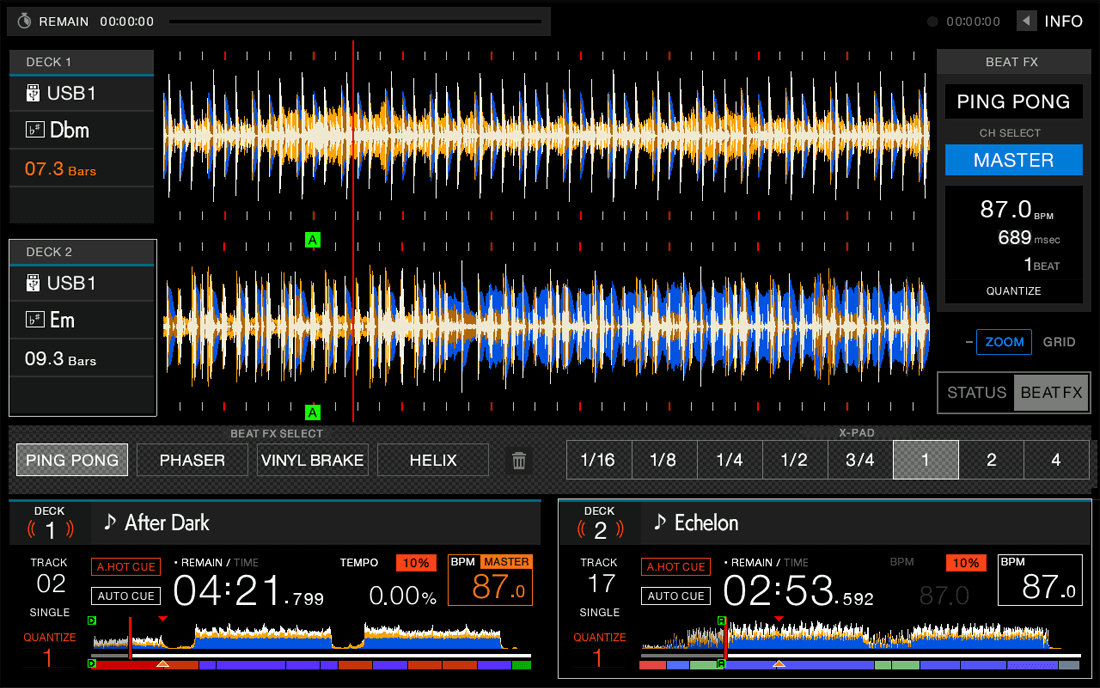1100x688 pixels.
Task: Click the trash icon in Beat FX Select
Action: [519, 460]
